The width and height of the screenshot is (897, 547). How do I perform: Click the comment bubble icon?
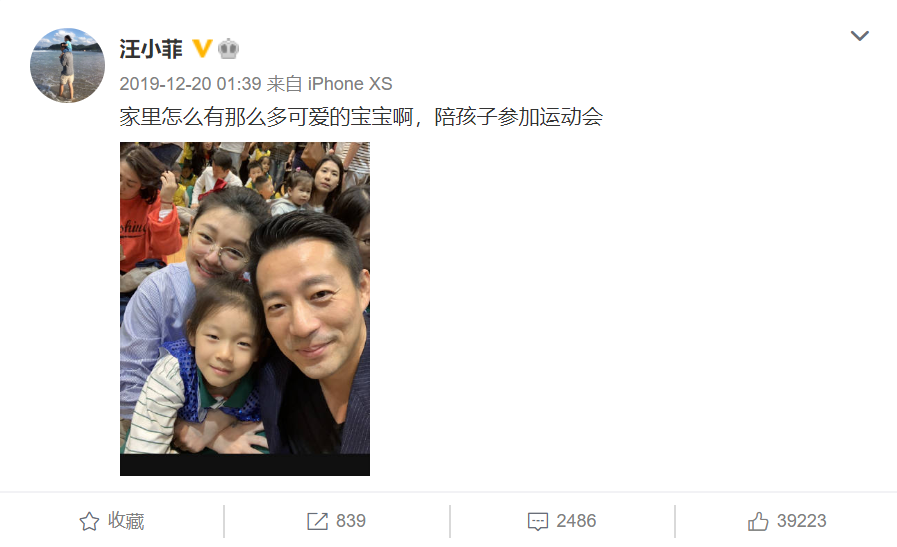[x=538, y=522]
